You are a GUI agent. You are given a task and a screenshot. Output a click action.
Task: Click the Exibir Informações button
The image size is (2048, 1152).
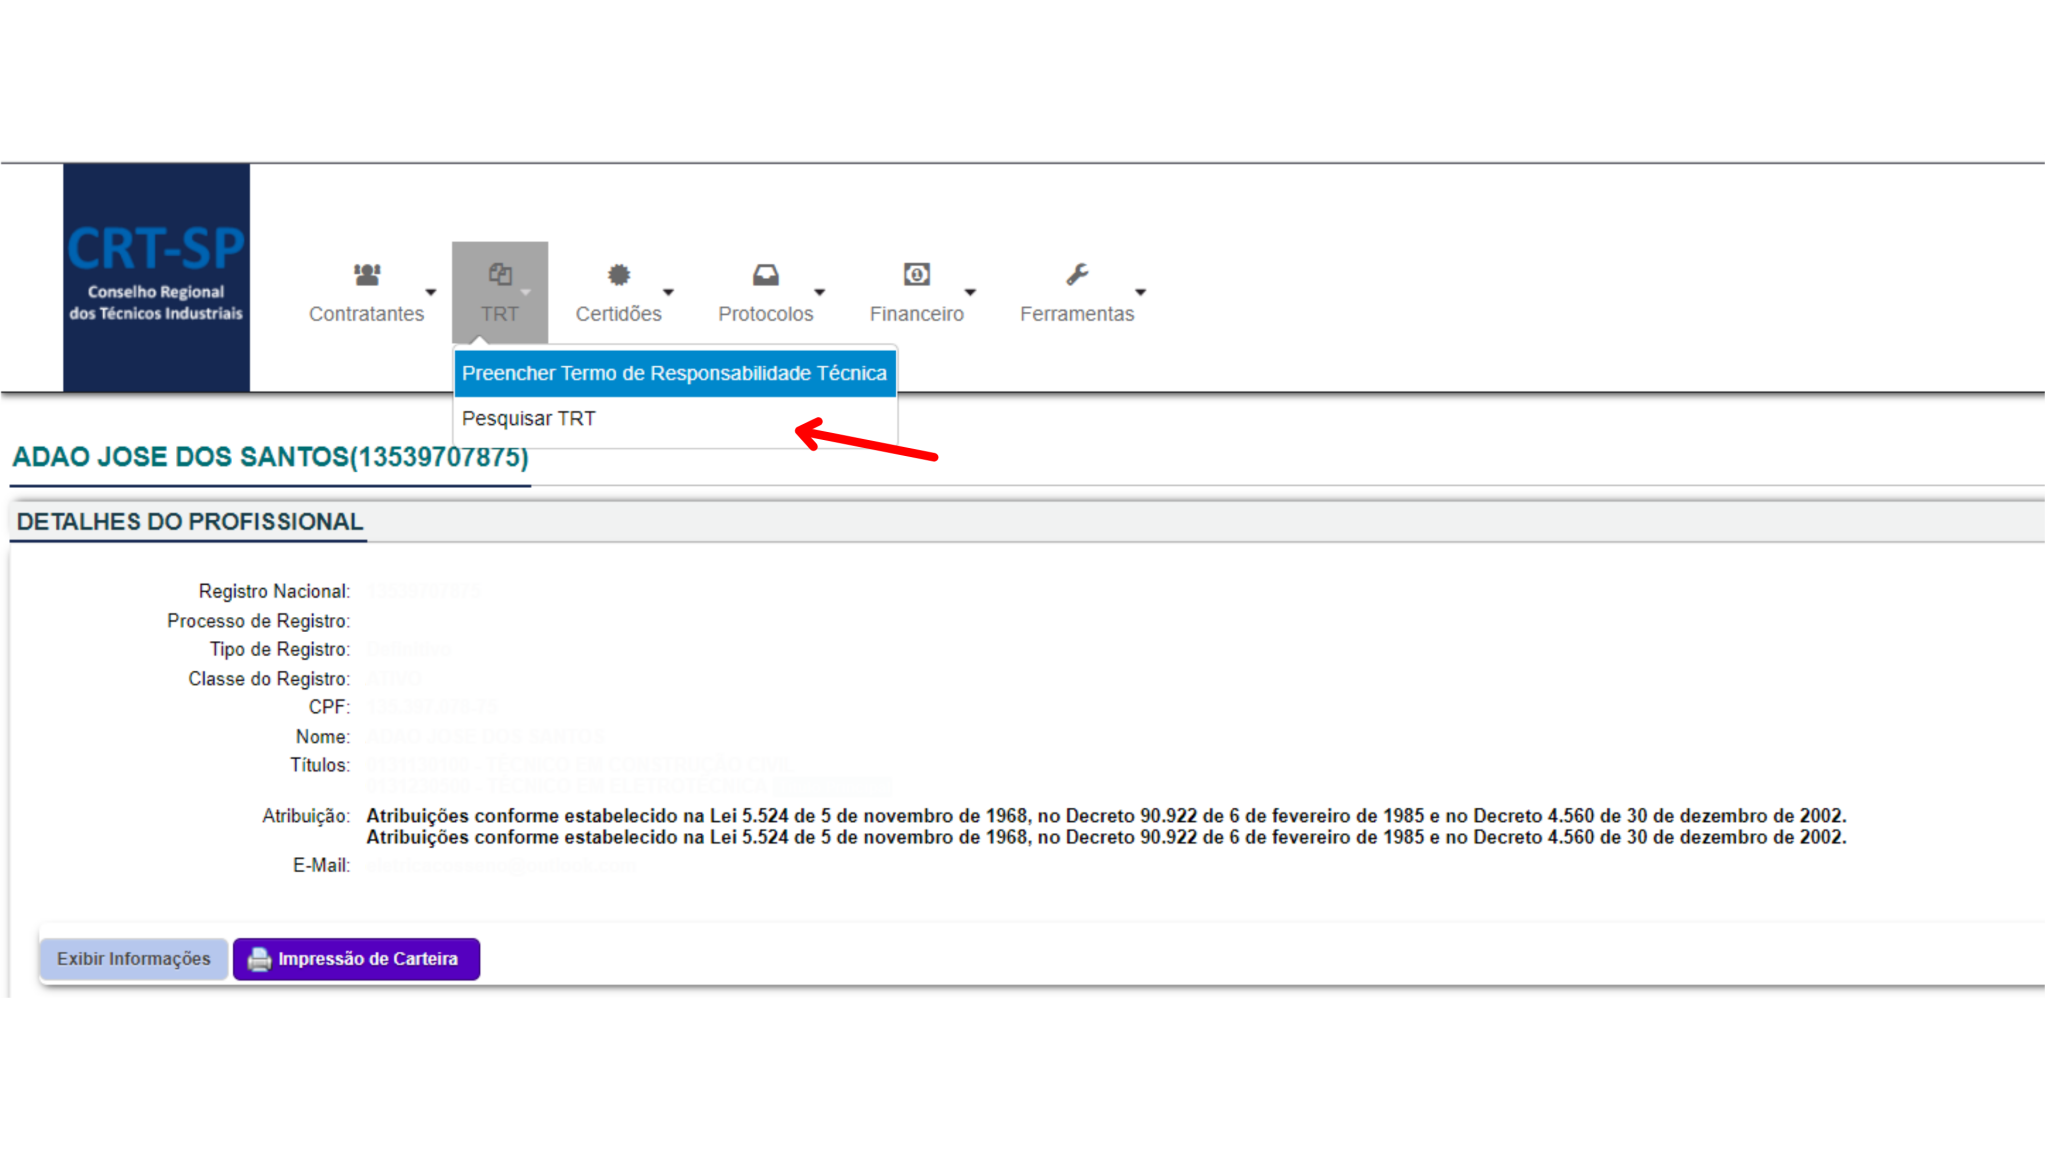coord(134,959)
